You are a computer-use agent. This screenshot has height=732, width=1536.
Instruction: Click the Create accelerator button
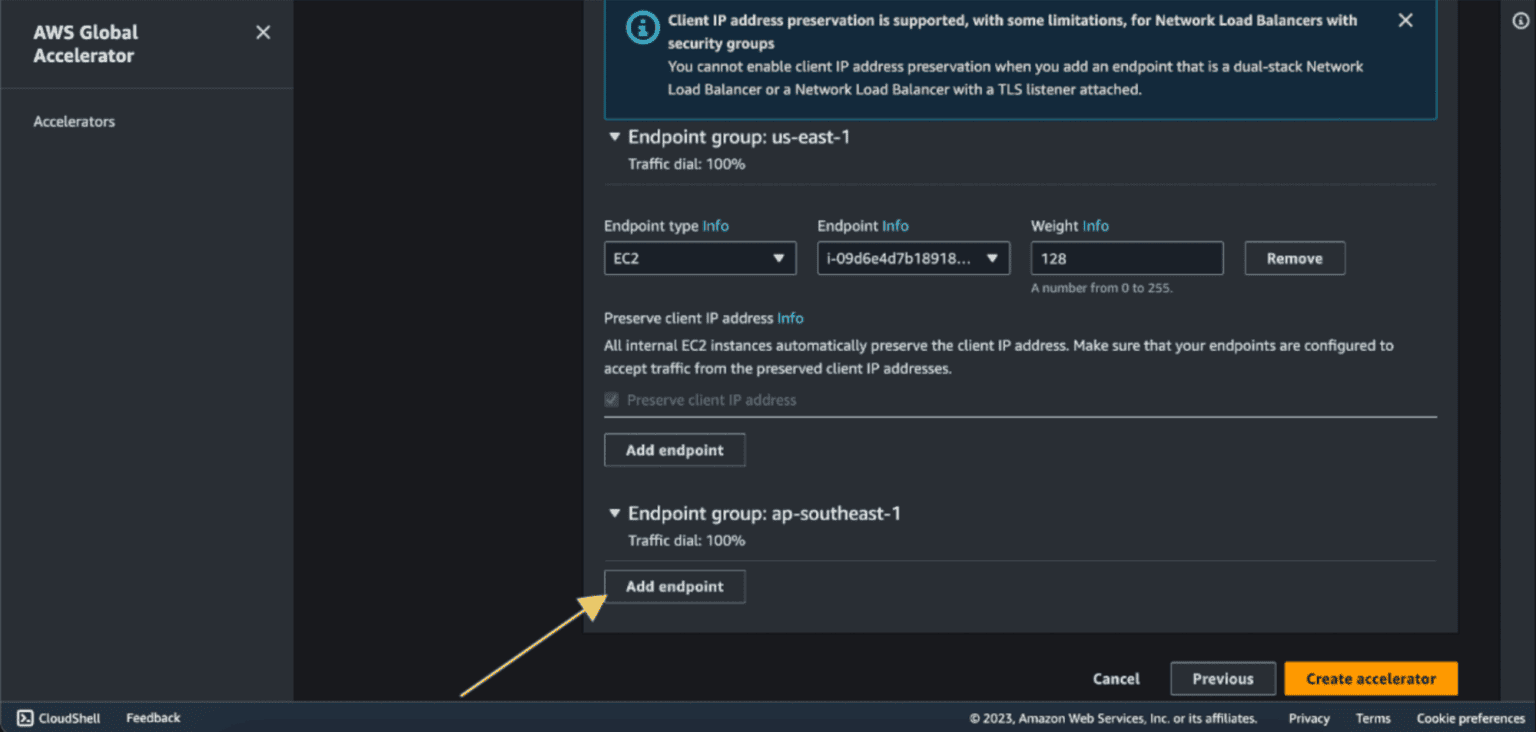pos(1371,678)
